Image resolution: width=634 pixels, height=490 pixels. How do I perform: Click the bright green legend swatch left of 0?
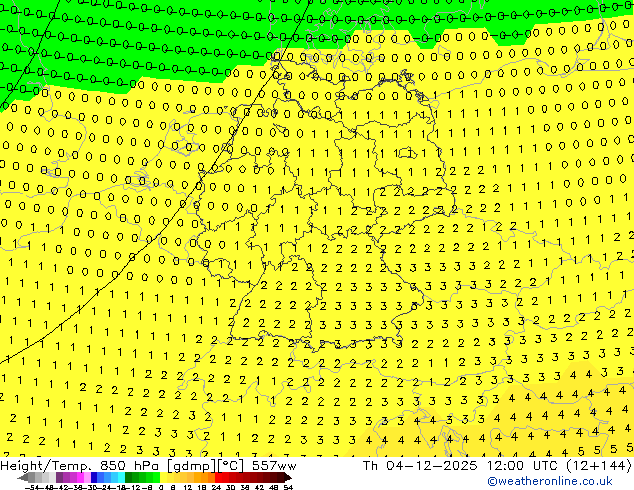tap(156, 478)
